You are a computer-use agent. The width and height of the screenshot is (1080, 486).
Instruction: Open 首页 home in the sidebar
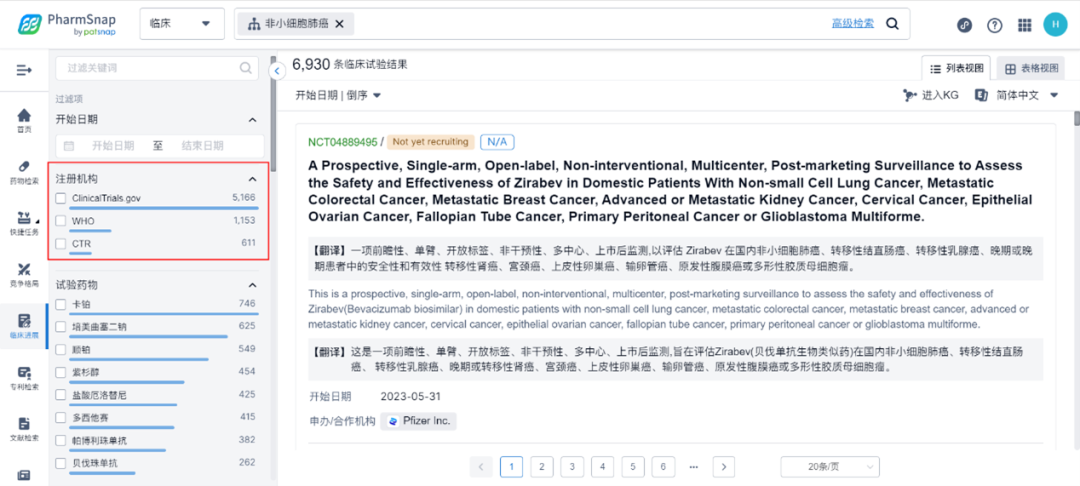point(24,120)
